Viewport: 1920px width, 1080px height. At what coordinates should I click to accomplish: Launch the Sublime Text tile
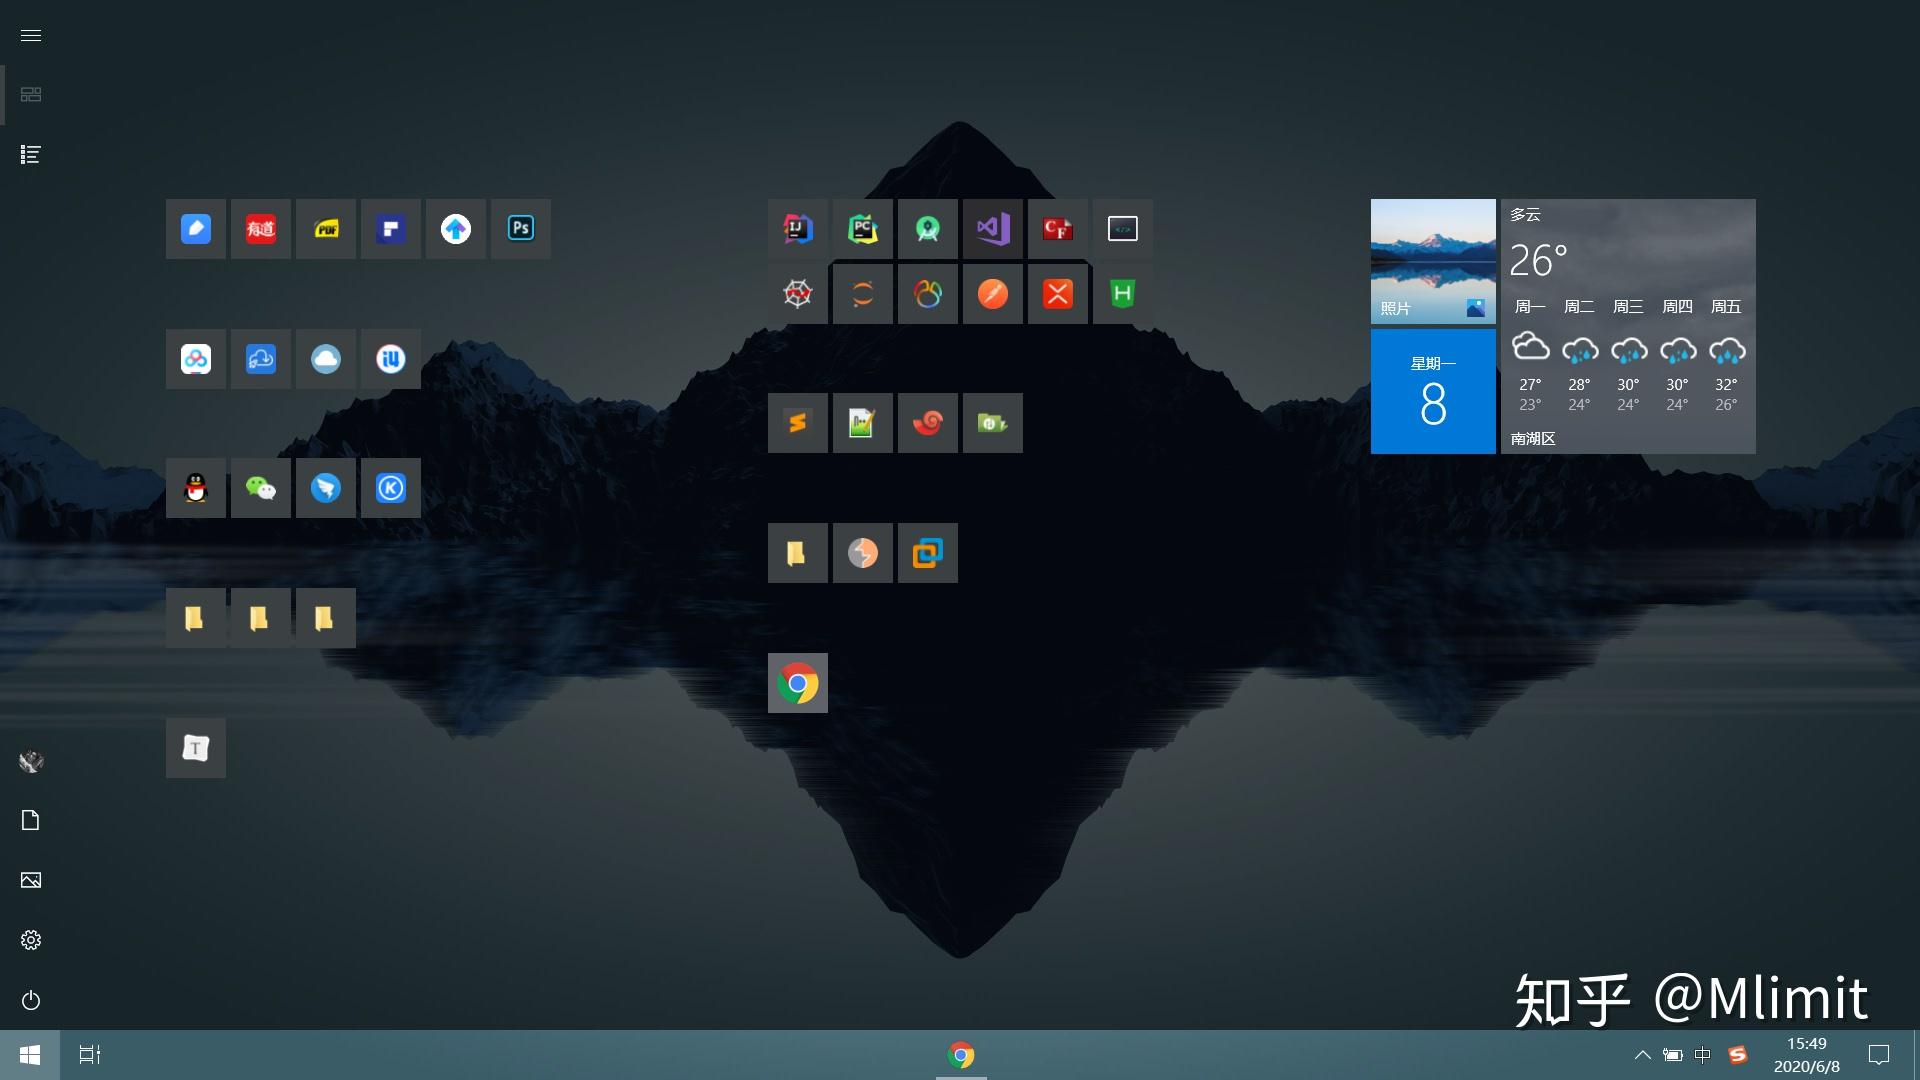tap(797, 423)
